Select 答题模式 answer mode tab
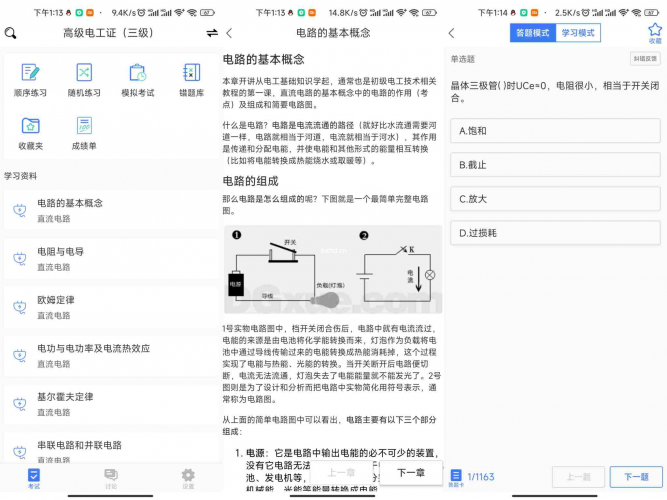Screen dimensions: 667x500 pyautogui.click(x=533, y=33)
